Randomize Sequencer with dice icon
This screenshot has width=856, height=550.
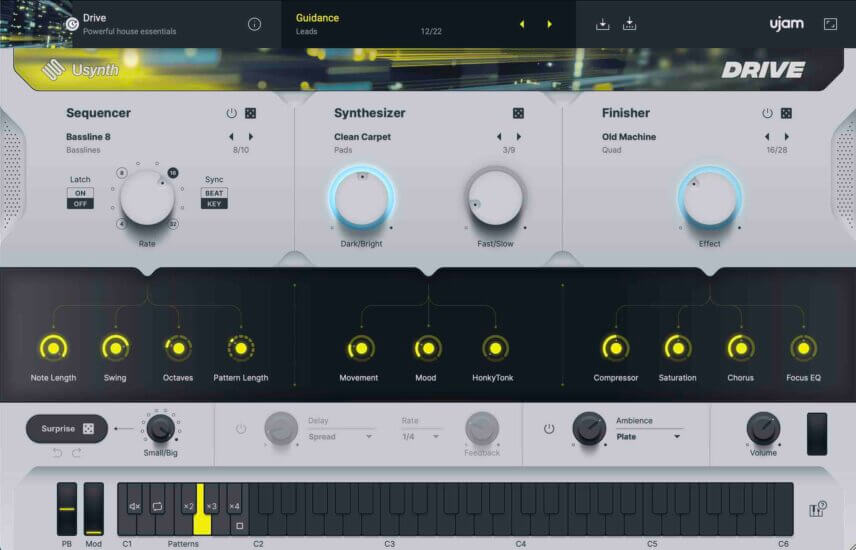pyautogui.click(x=251, y=113)
